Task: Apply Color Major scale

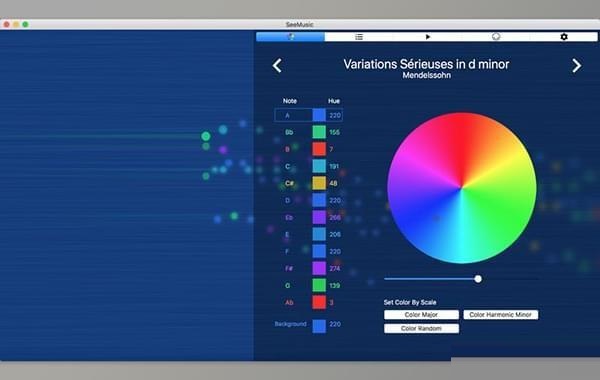Action: click(x=421, y=315)
